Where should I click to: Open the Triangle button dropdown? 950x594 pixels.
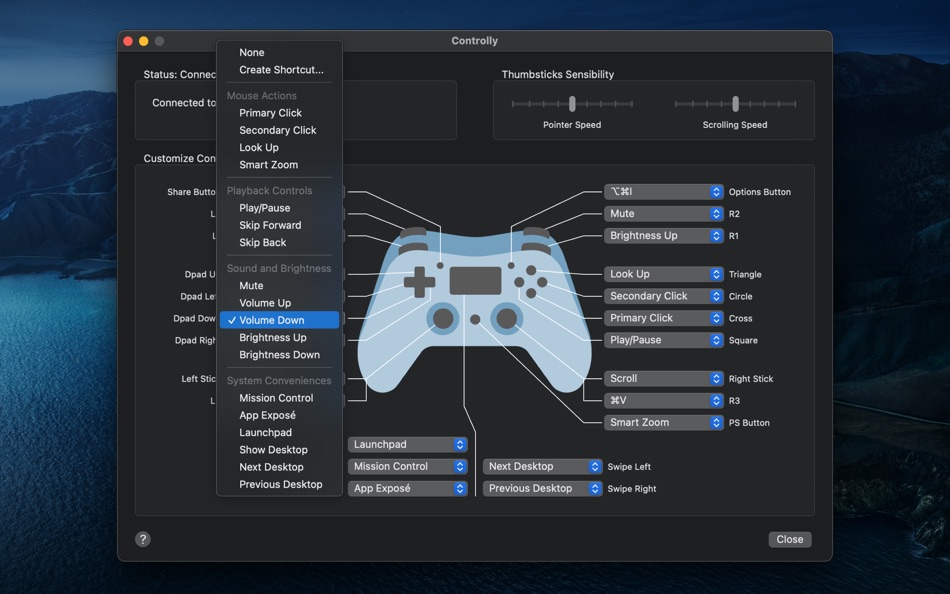[x=663, y=274]
